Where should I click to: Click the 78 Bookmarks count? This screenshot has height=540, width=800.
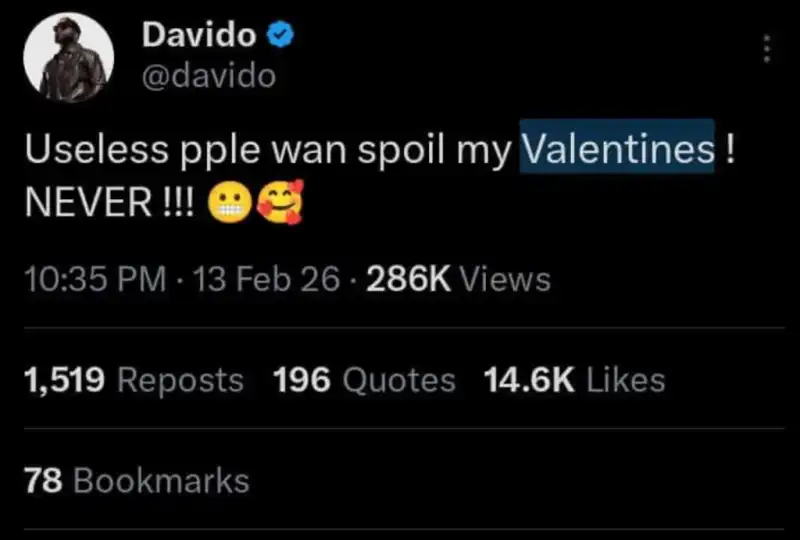(x=136, y=481)
